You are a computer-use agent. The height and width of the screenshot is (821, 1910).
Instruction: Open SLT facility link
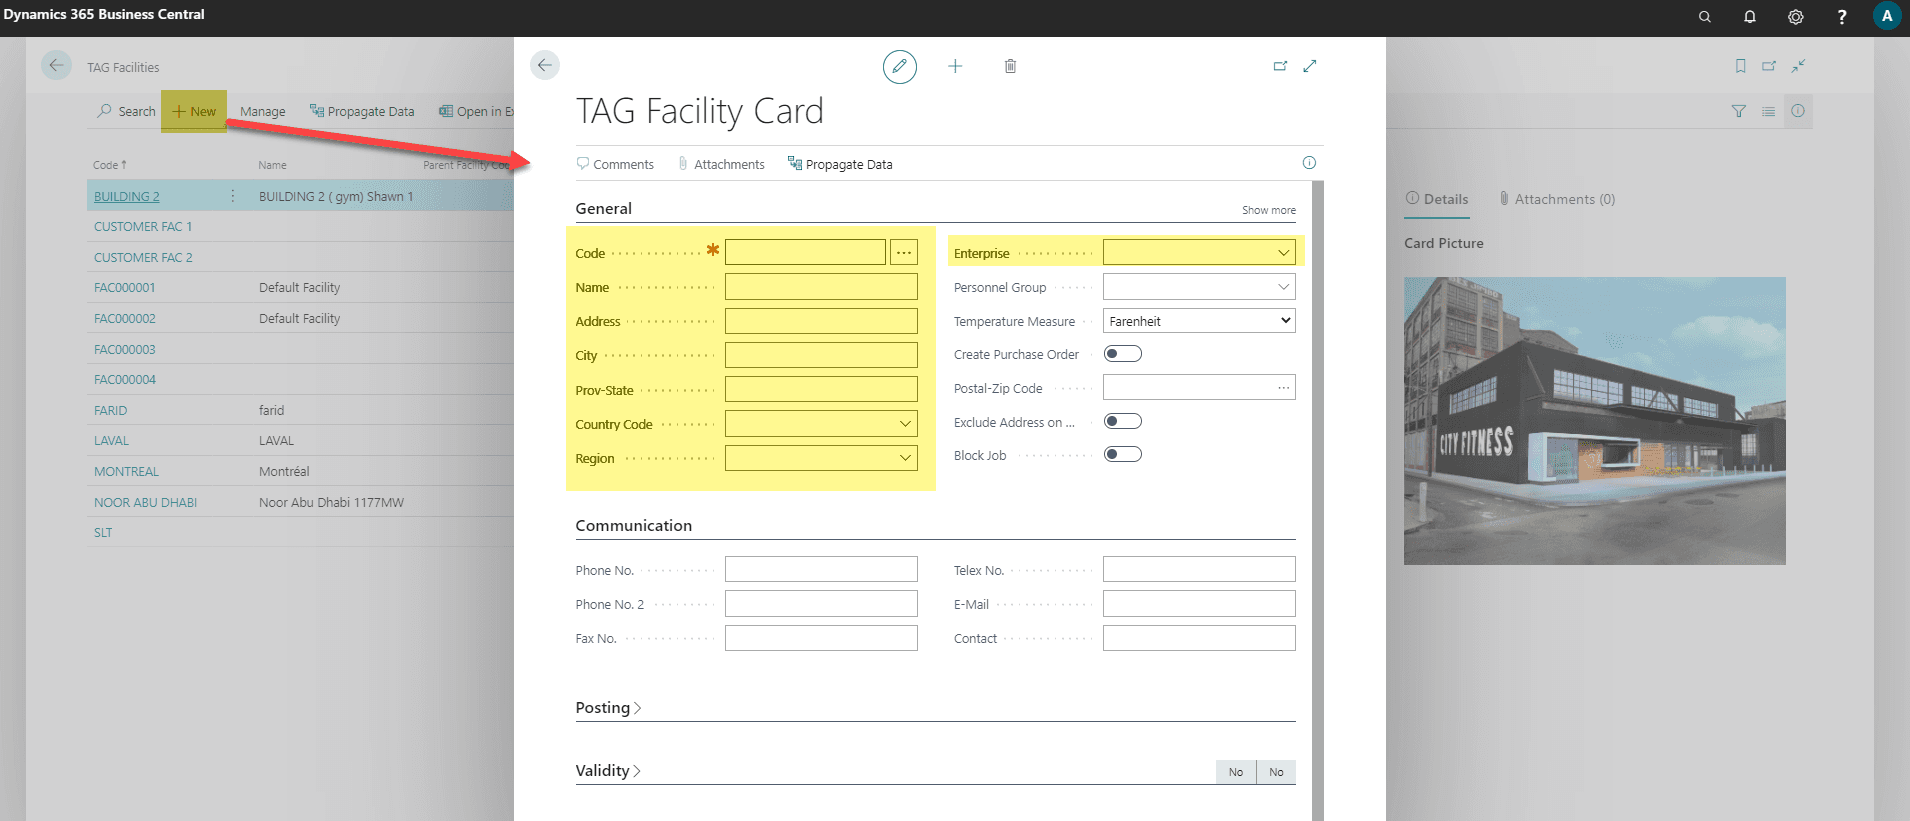coord(103,533)
